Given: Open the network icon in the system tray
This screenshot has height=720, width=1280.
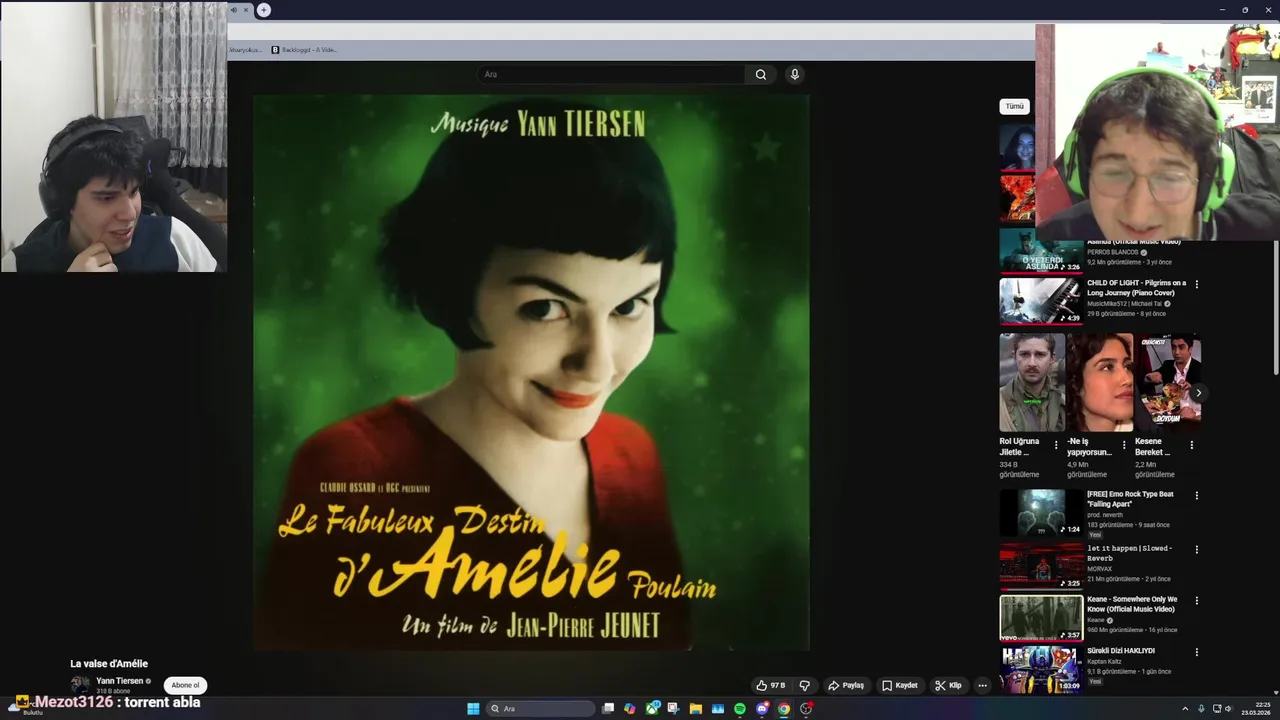Looking at the screenshot, I should point(1217,709).
